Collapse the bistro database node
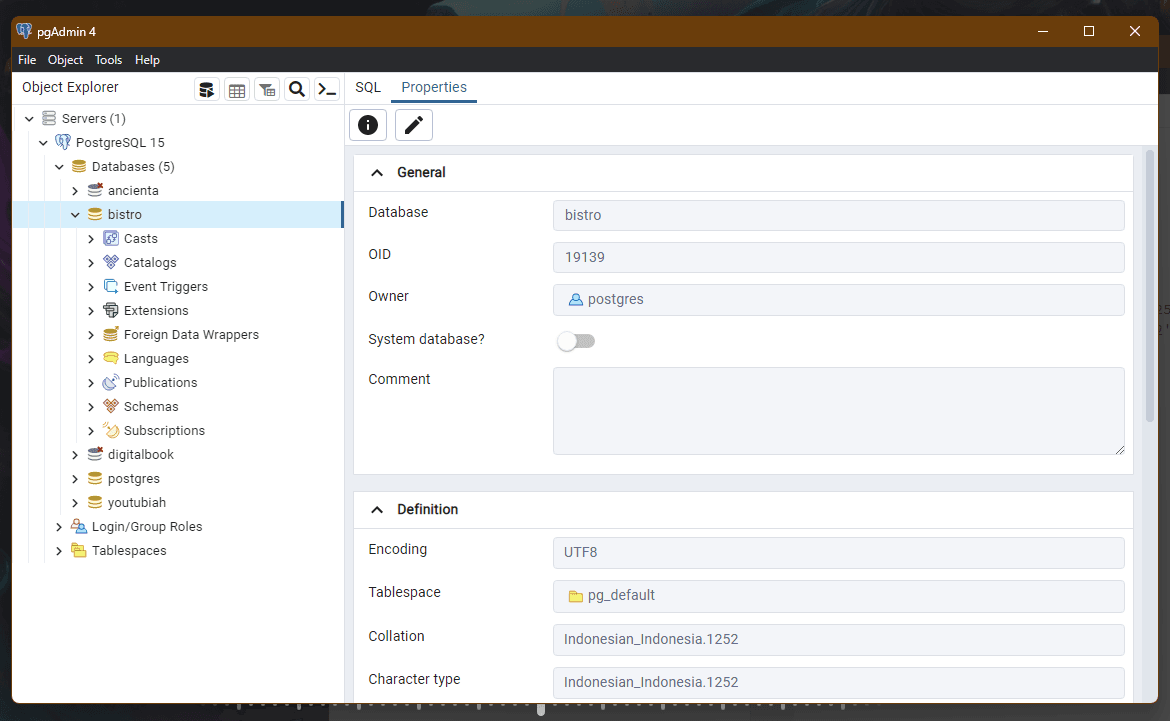The image size is (1170, 721). pos(75,215)
